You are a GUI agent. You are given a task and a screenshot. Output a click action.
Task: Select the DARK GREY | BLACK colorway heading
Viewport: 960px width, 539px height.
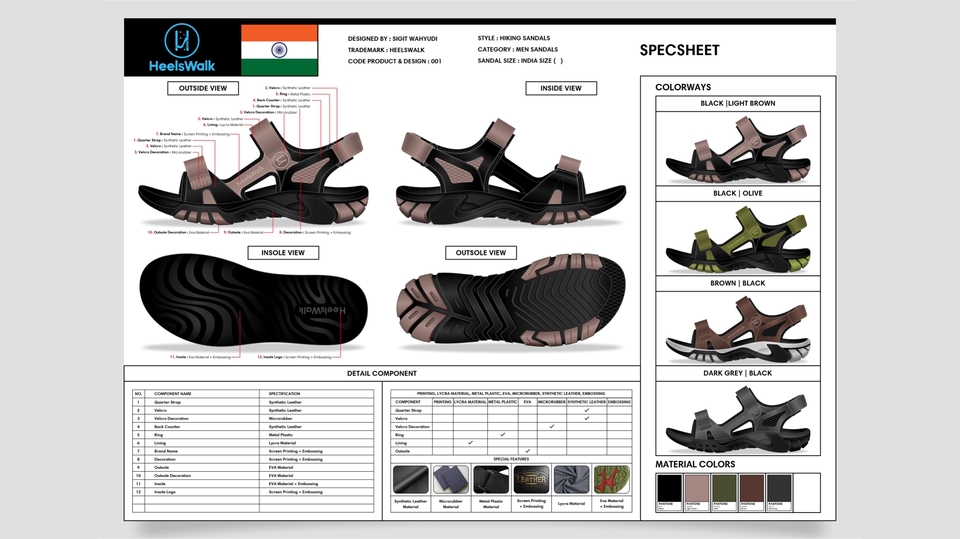pyautogui.click(x=737, y=373)
